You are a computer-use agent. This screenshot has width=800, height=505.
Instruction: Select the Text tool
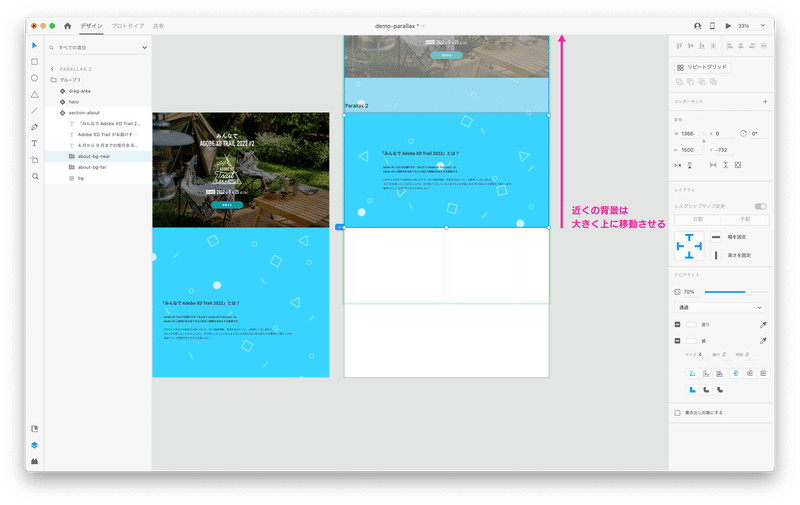pyautogui.click(x=34, y=143)
